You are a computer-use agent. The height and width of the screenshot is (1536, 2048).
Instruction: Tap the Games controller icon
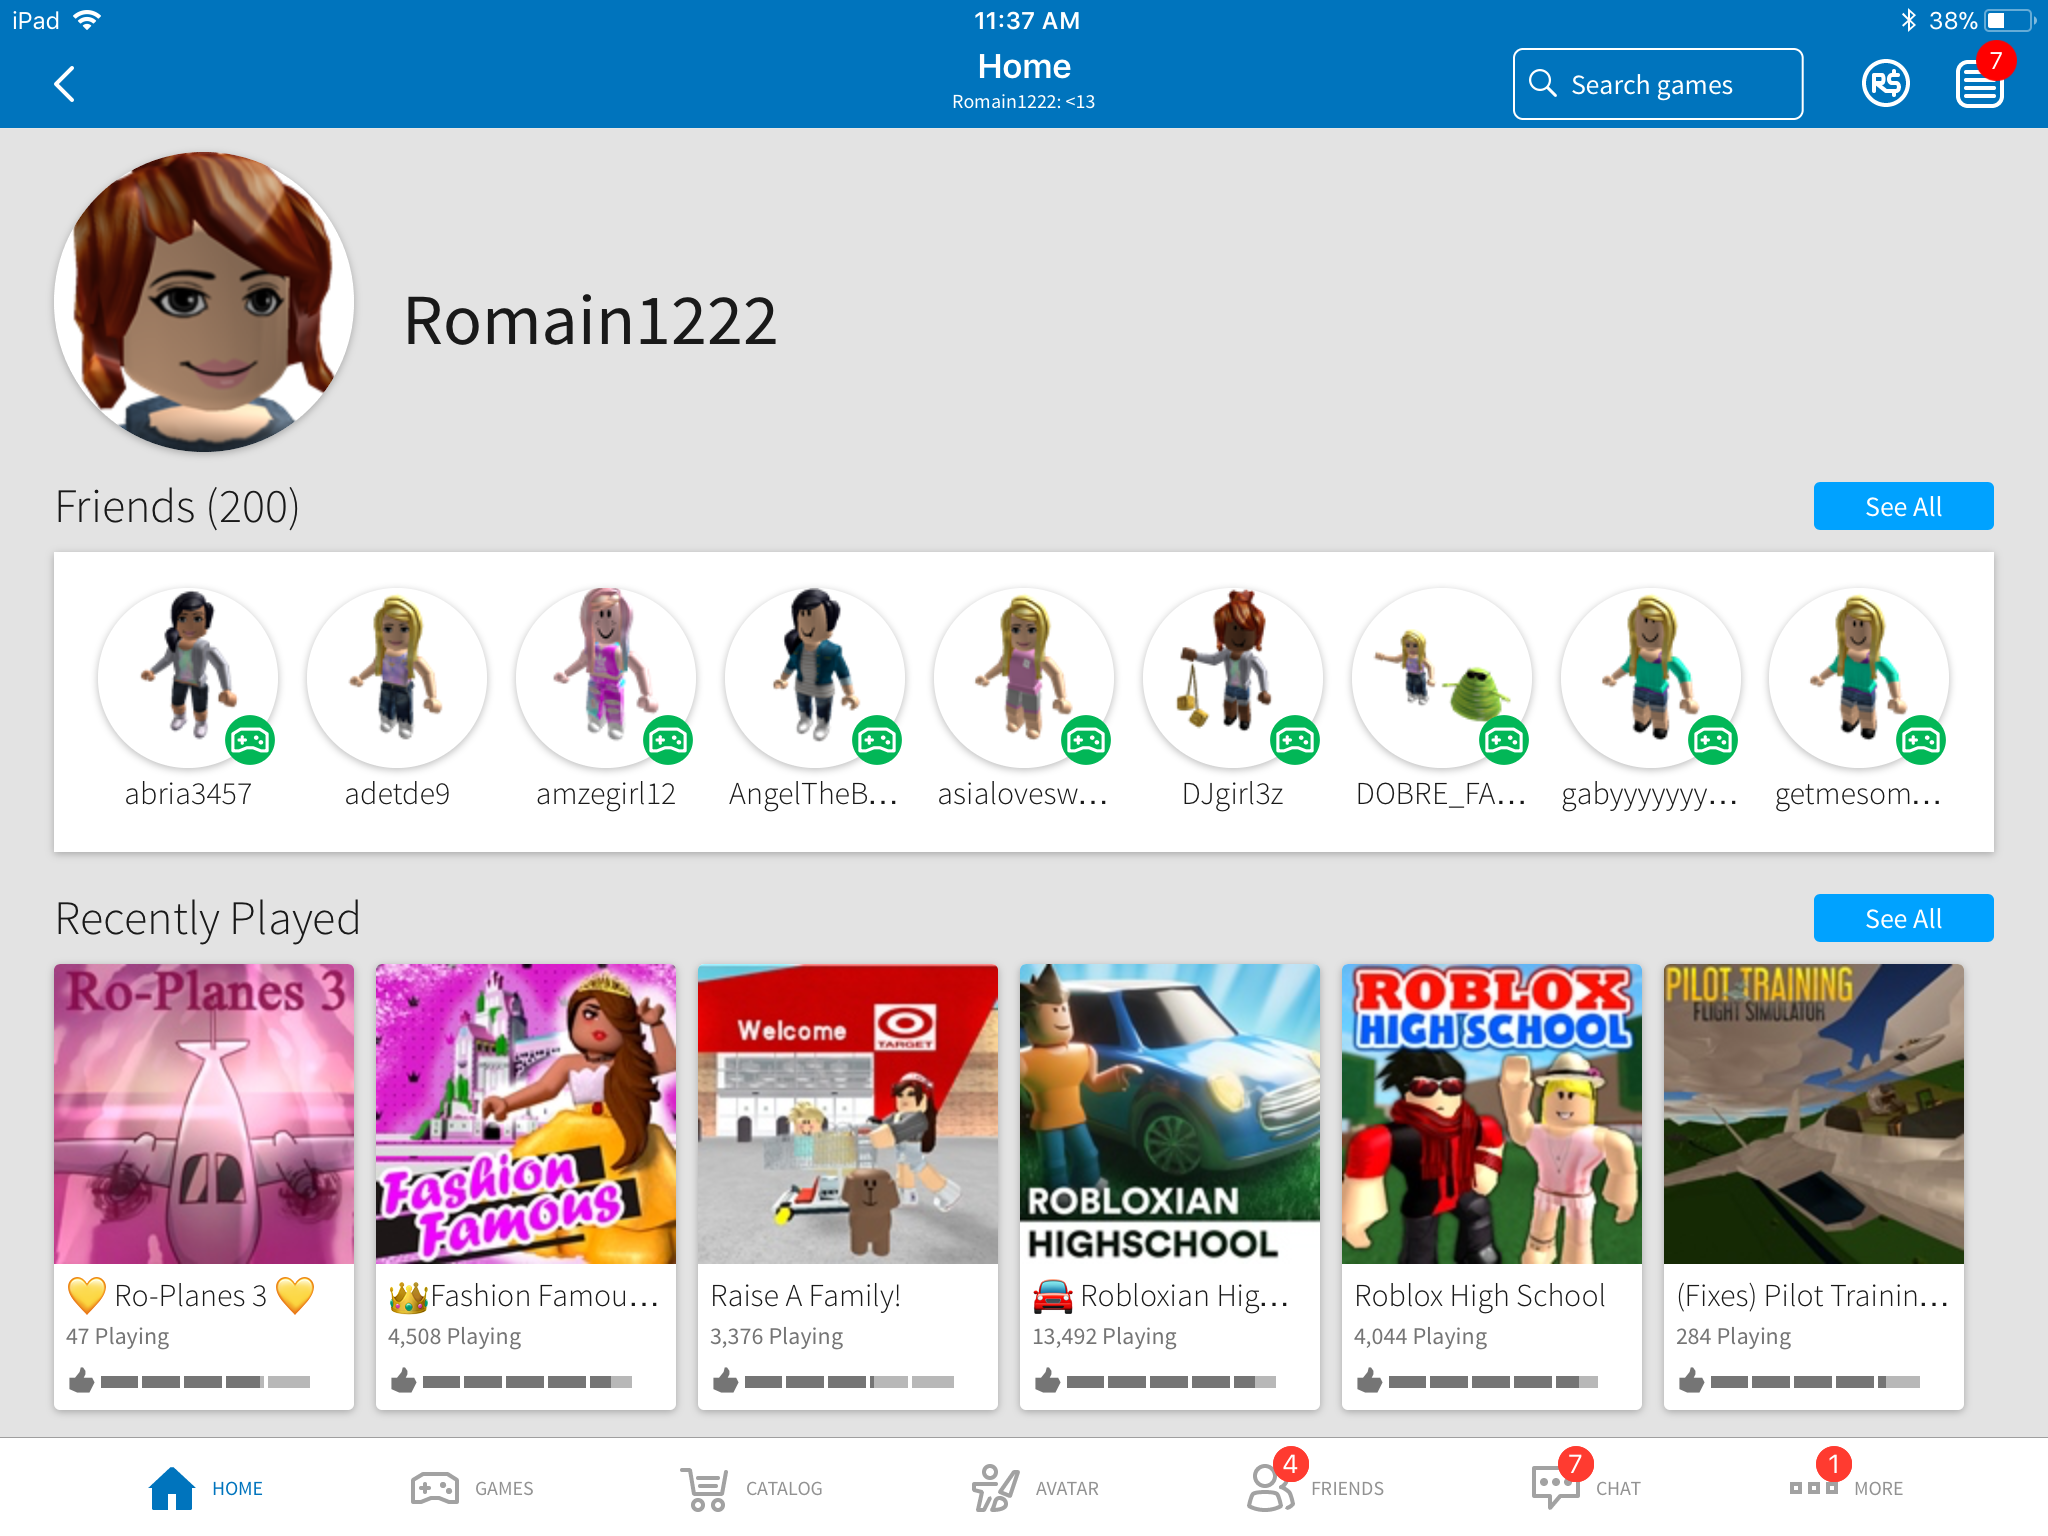click(x=435, y=1488)
